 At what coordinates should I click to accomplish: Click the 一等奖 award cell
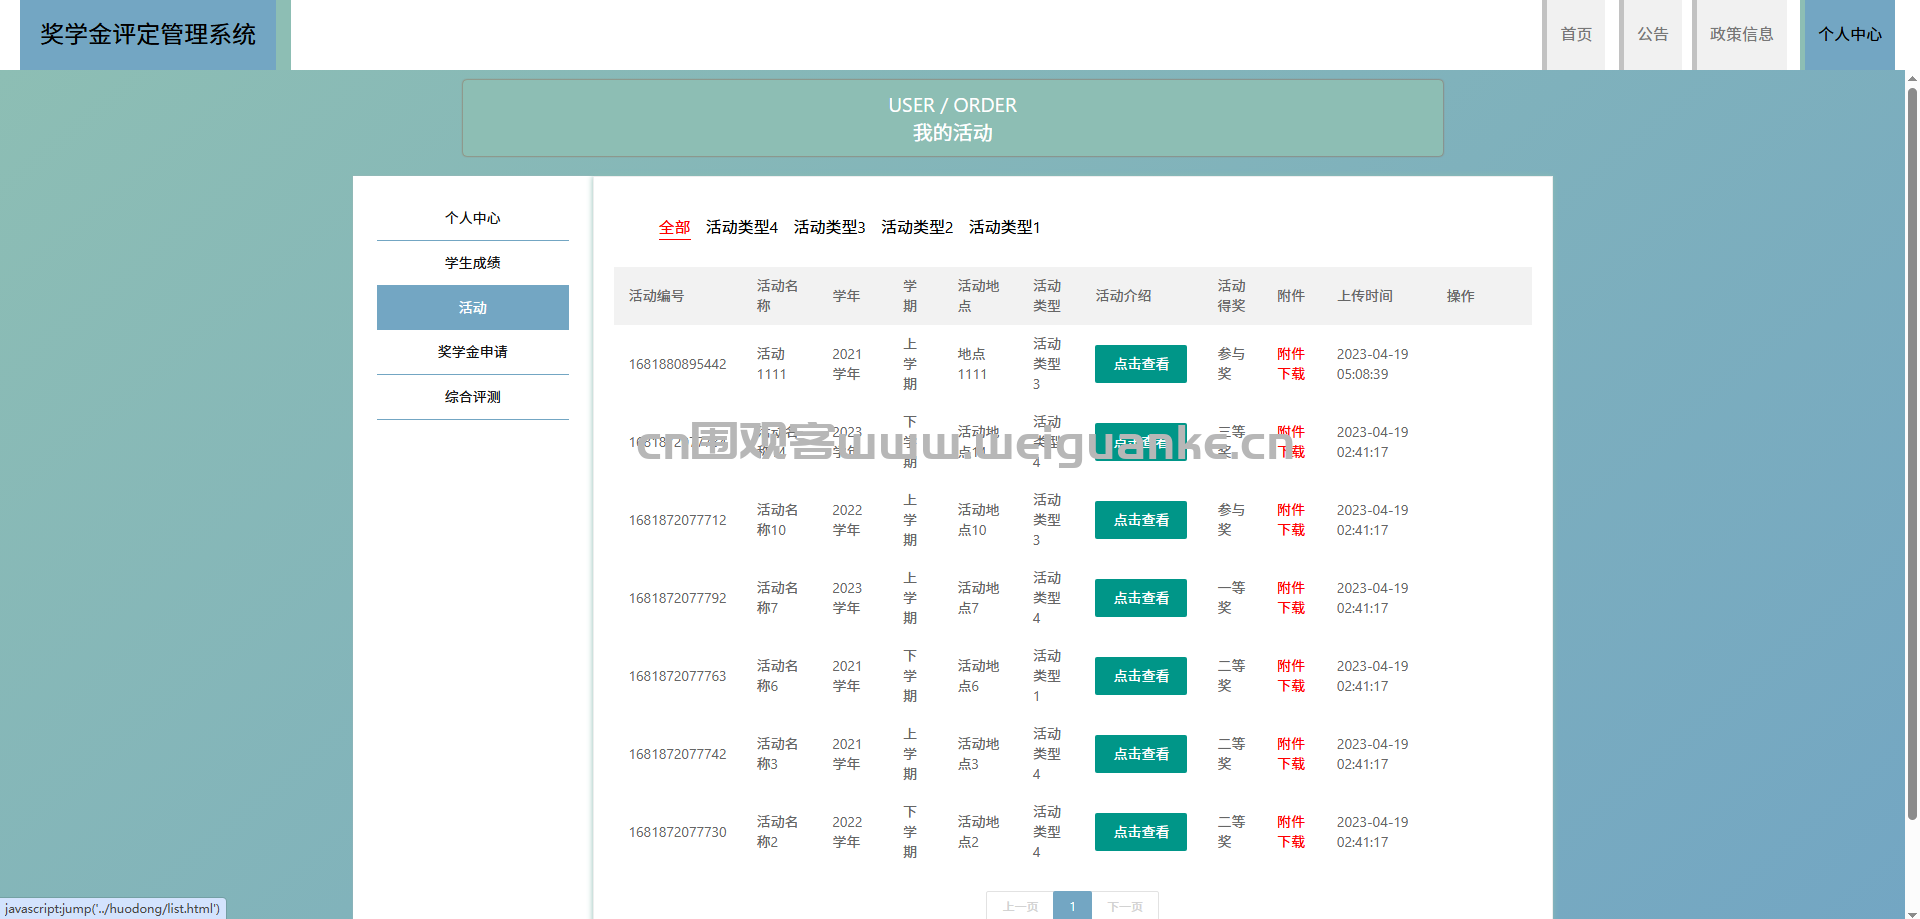1231,598
